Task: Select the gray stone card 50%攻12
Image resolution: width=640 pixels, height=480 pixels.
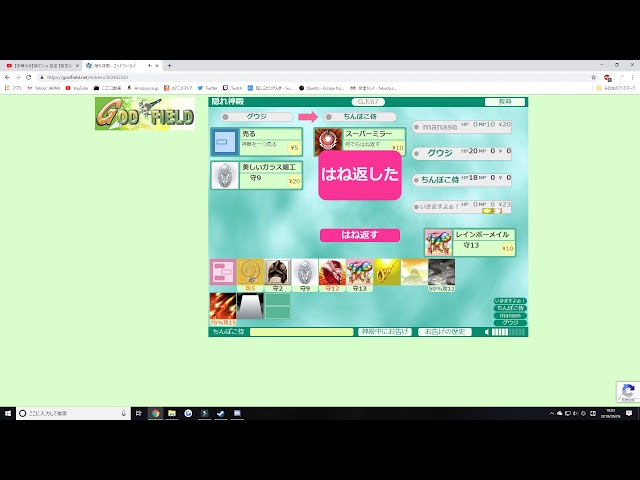Action: (x=441, y=275)
